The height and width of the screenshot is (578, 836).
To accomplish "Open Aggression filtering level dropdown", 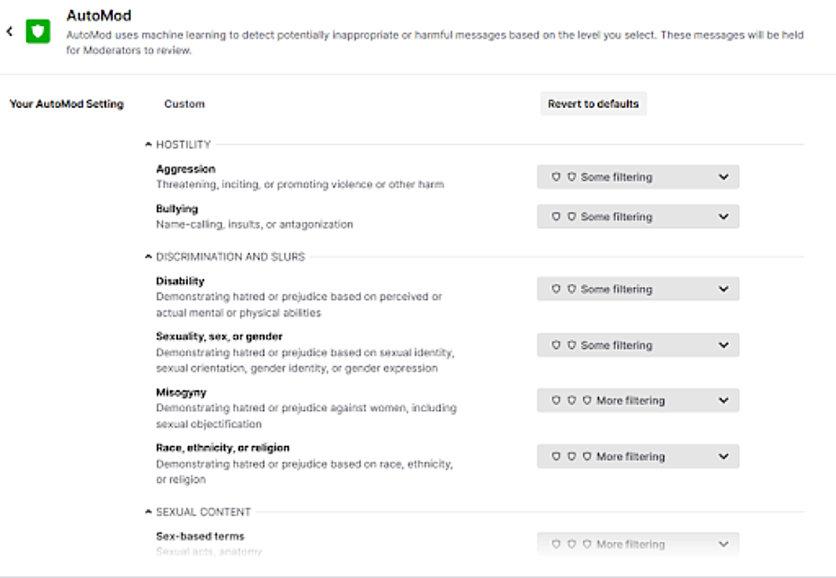I will 638,177.
